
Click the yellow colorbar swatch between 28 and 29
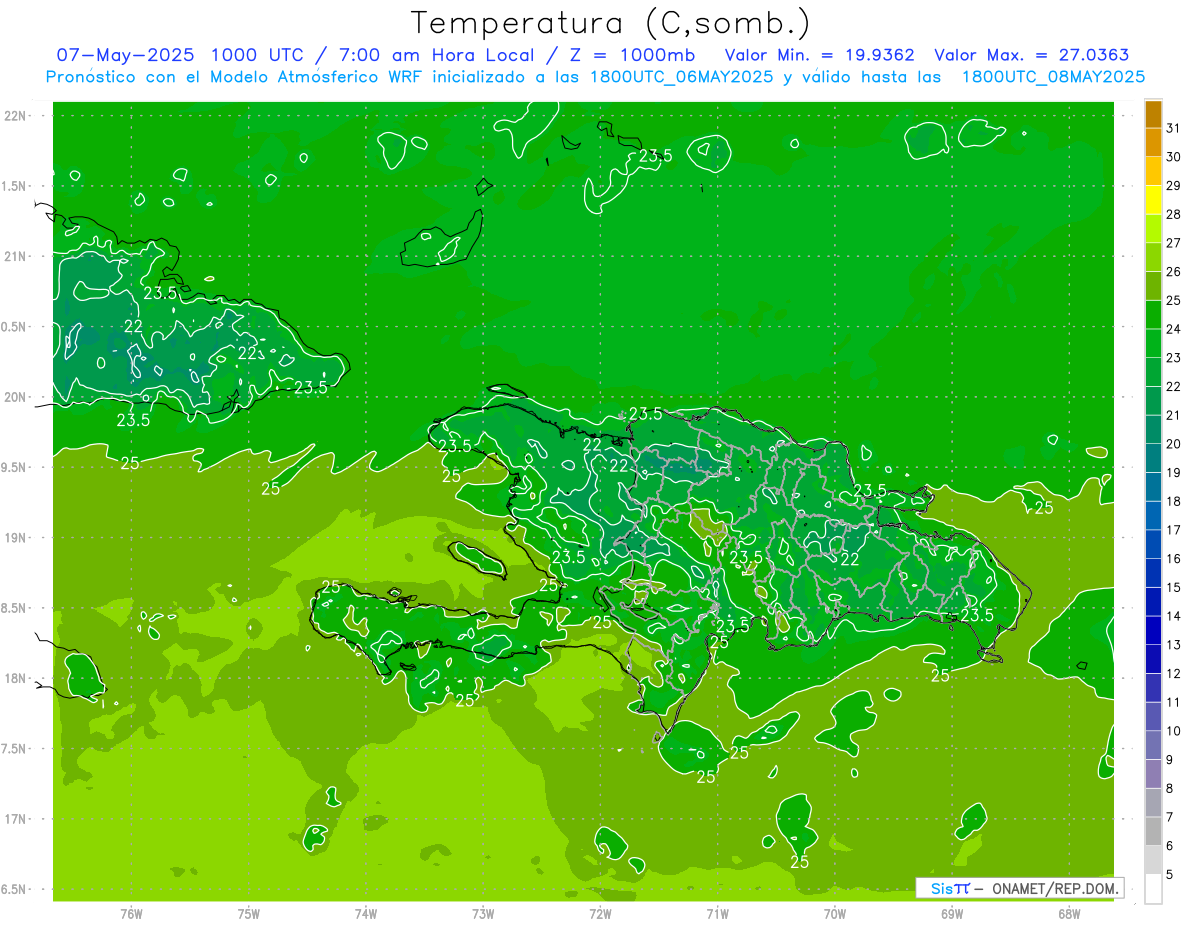1153,200
